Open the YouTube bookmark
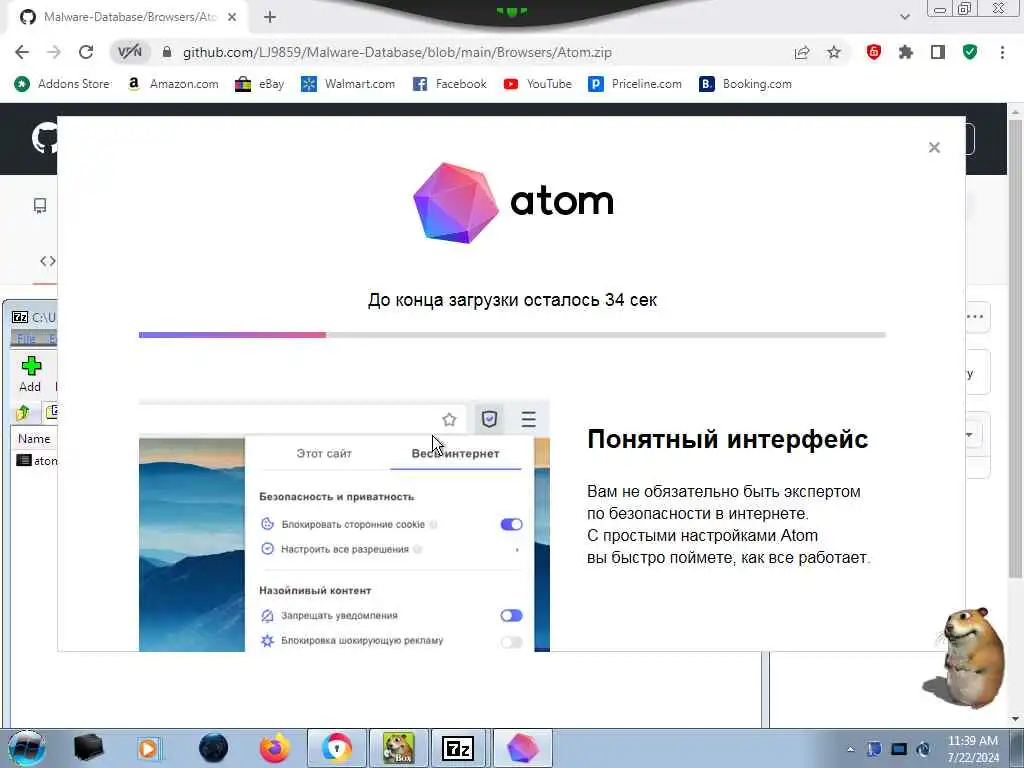Image resolution: width=1024 pixels, height=768 pixels. point(538,84)
